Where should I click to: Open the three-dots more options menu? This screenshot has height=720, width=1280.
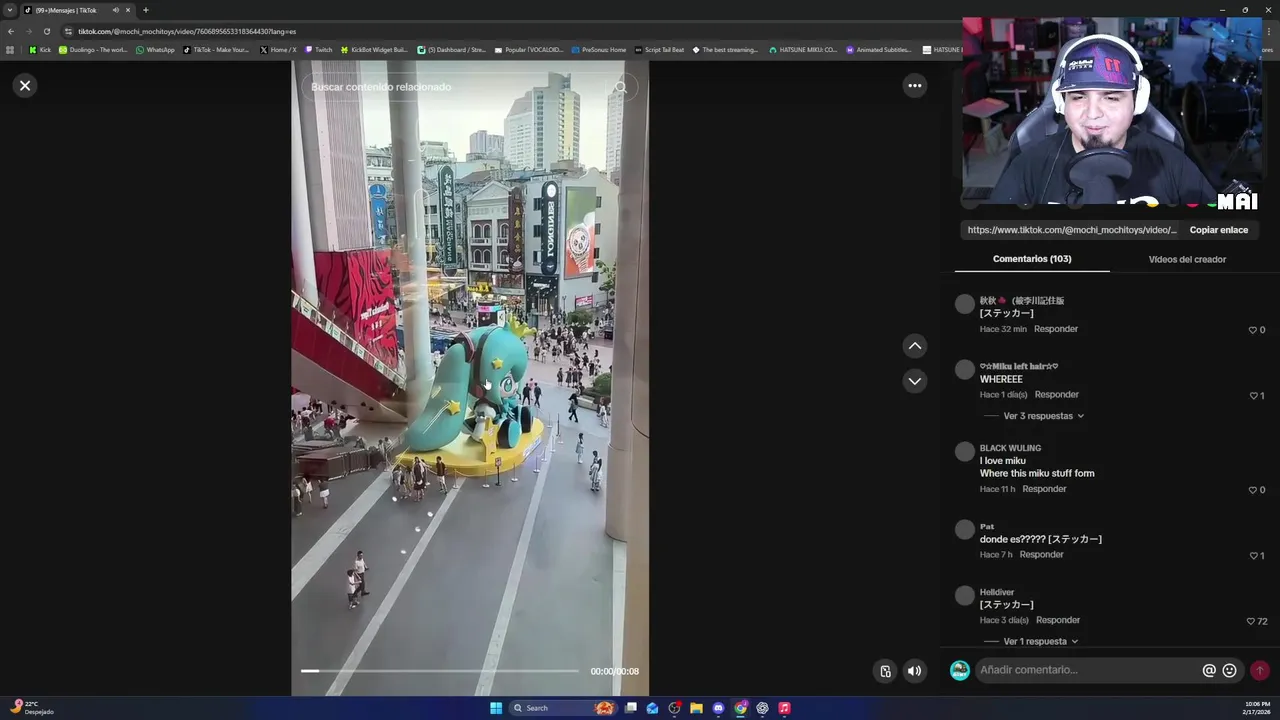pos(914,86)
